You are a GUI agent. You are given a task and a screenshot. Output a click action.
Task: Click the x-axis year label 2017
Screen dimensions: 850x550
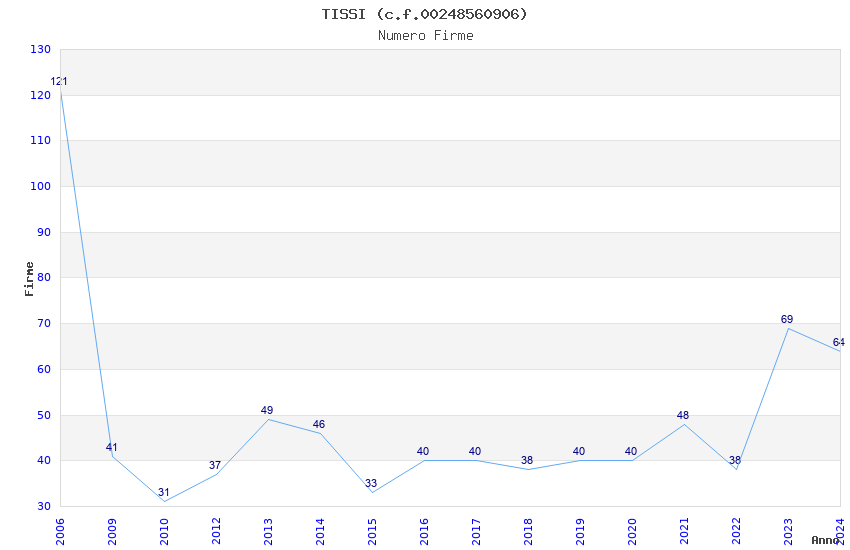476,531
